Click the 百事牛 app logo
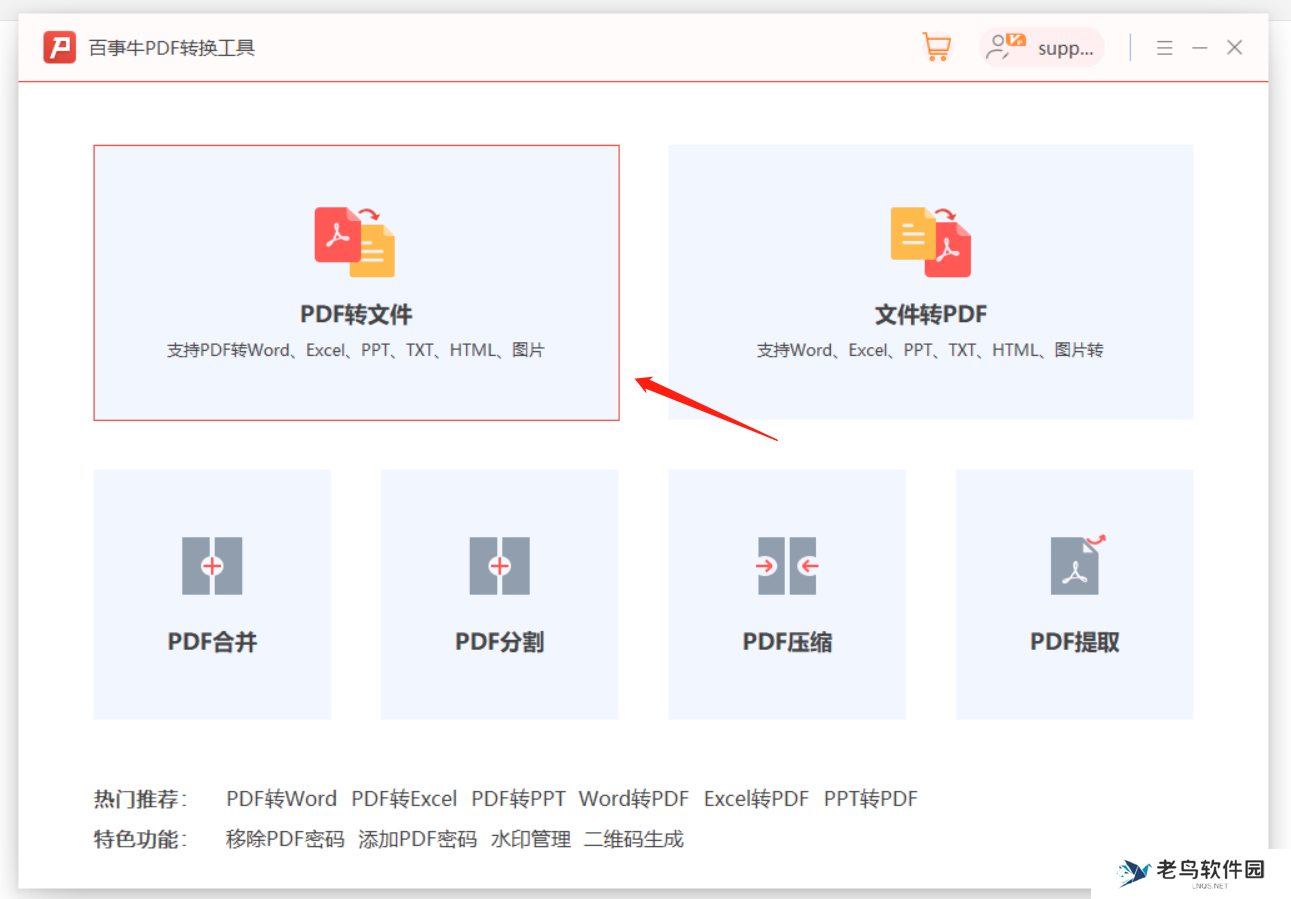 point(58,46)
